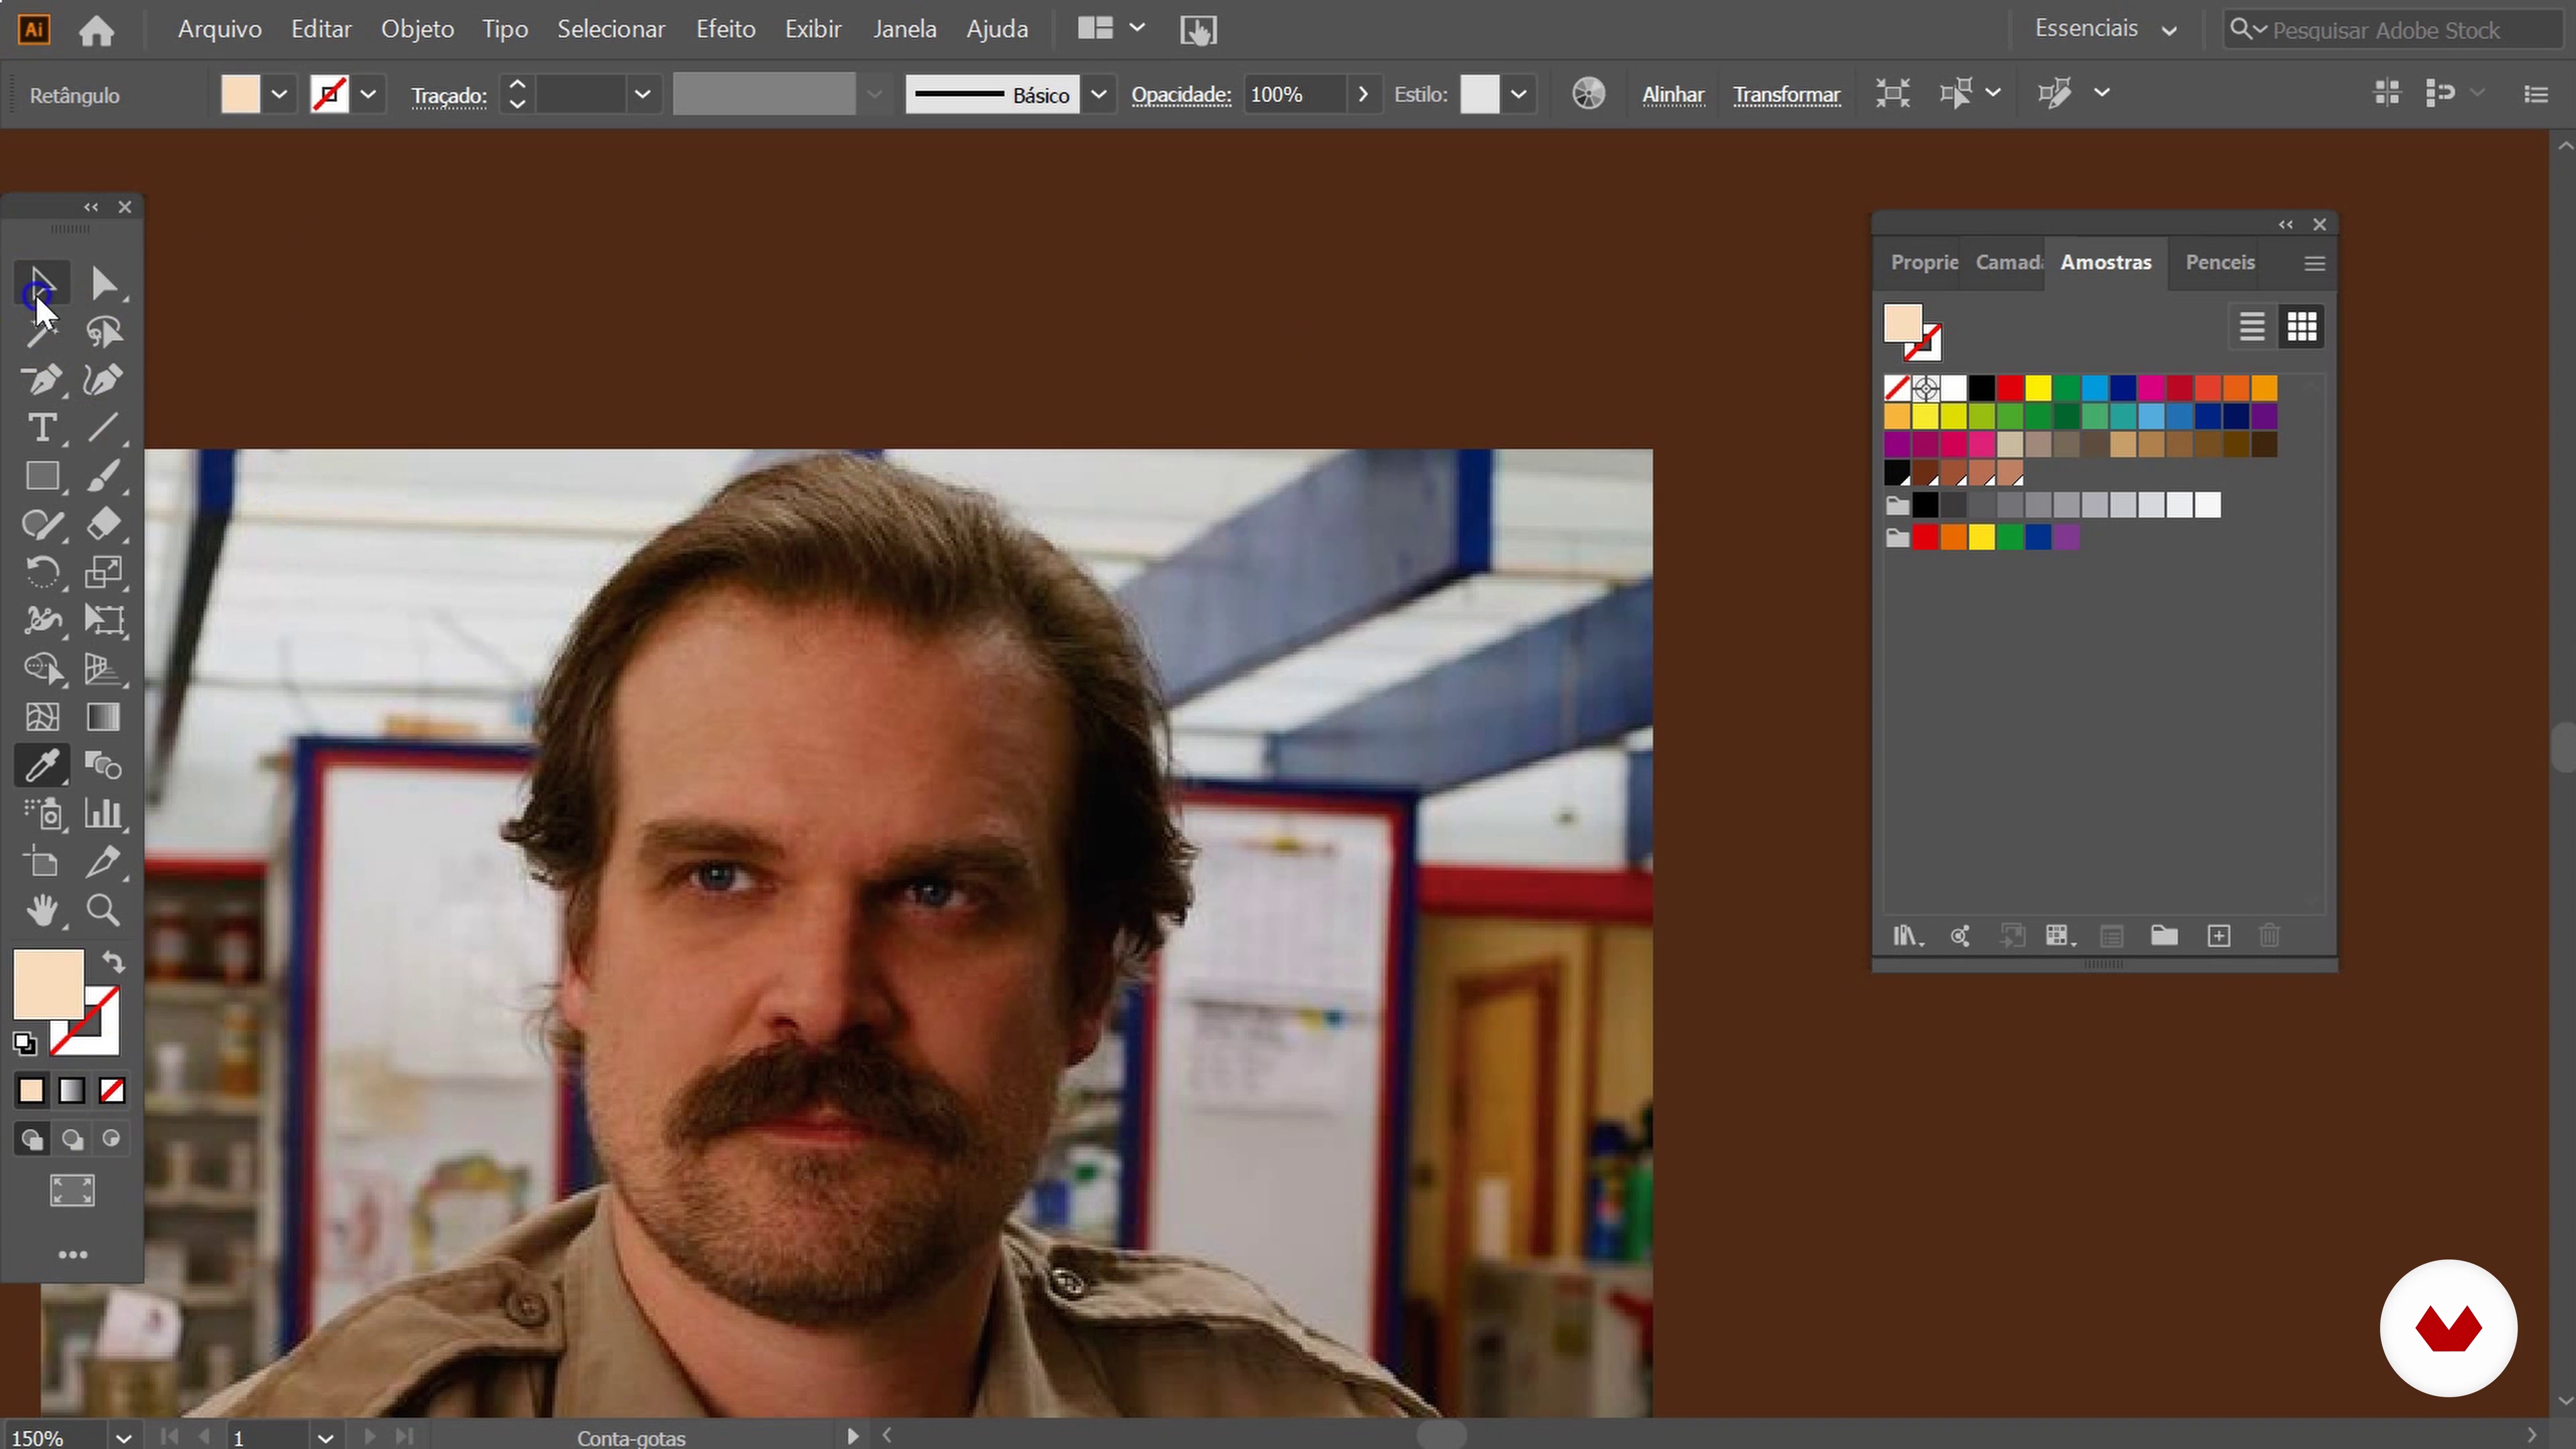The width and height of the screenshot is (2576, 1449).
Task: Switch to the Penceis tab
Action: point(2220,263)
